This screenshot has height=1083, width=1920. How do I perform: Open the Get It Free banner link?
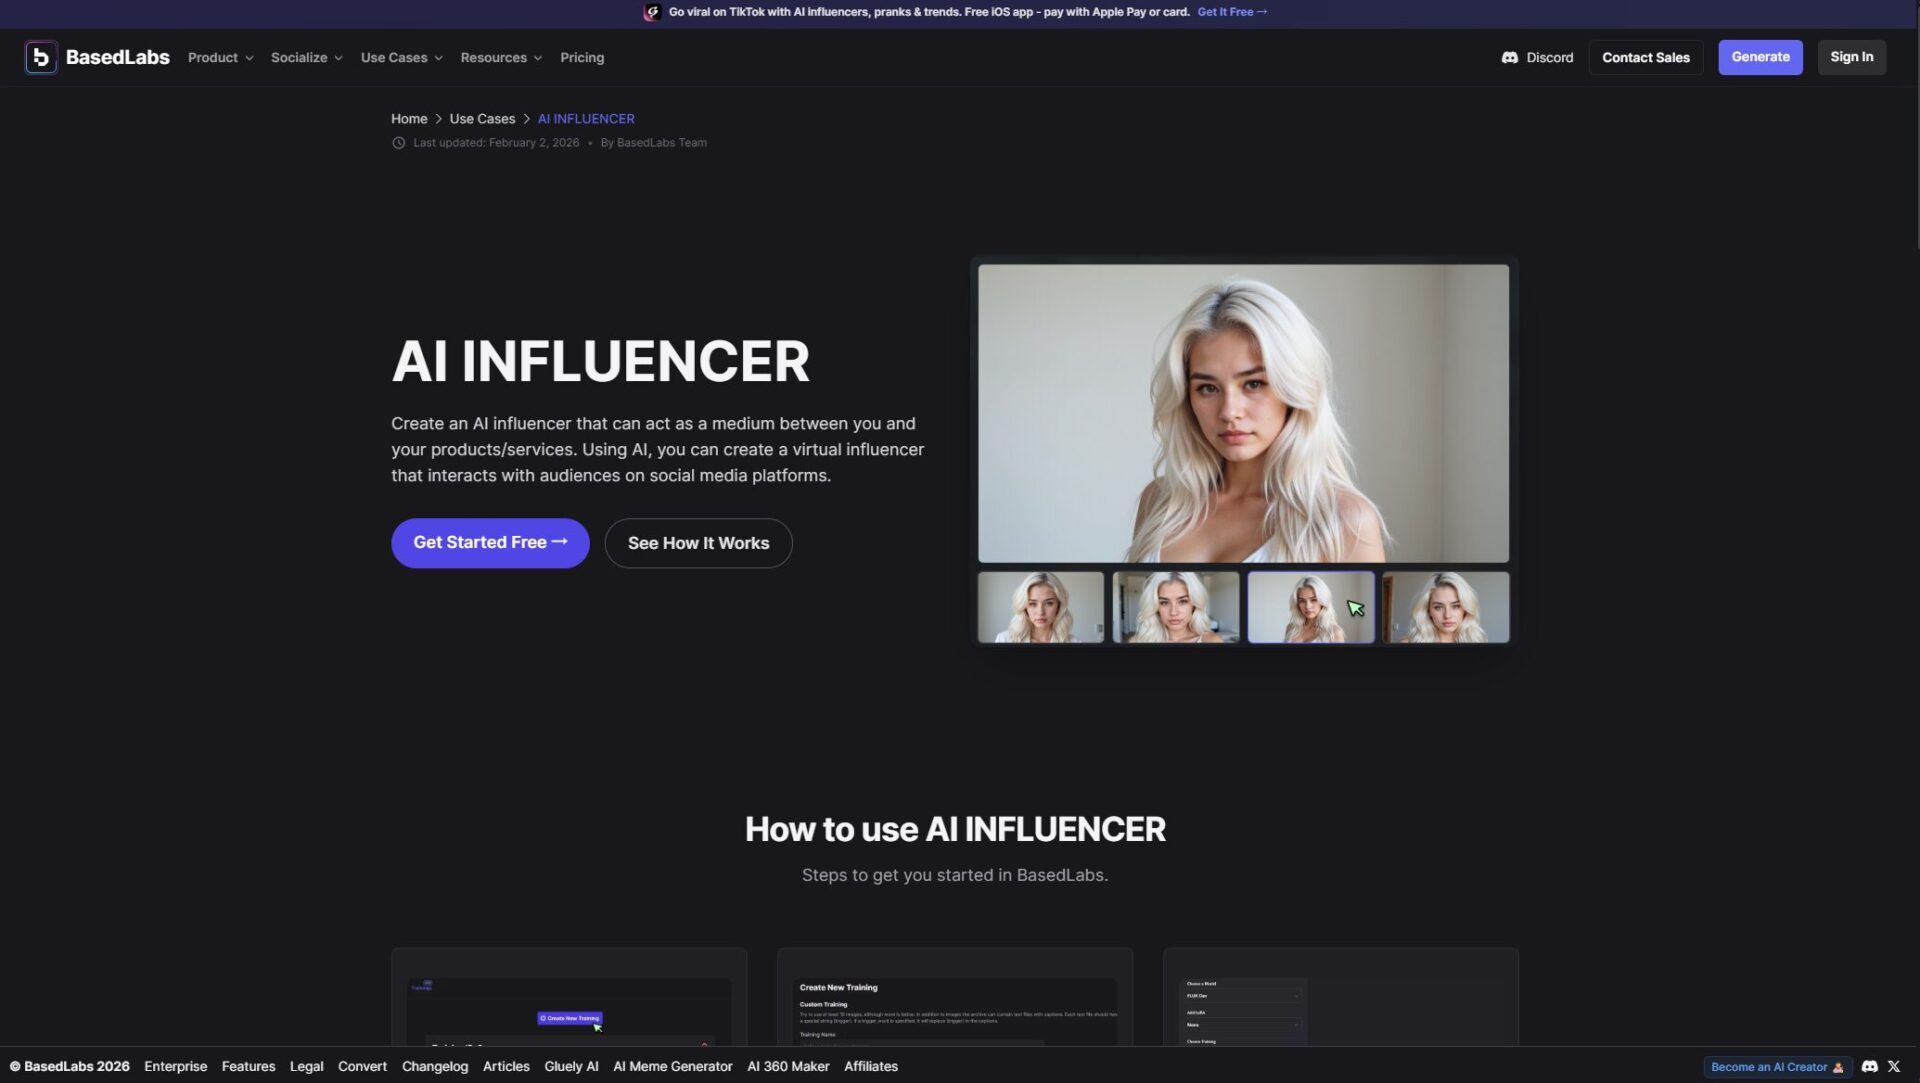point(1231,12)
